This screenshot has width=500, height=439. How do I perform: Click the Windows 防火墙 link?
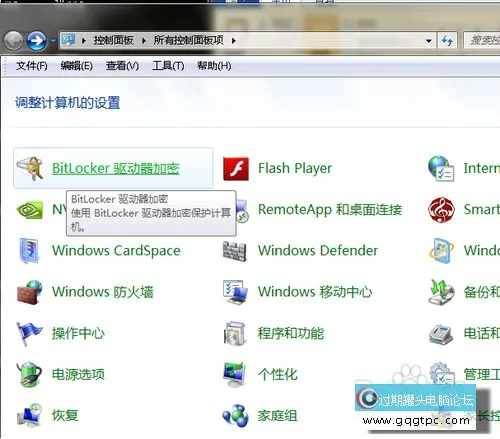coord(103,292)
